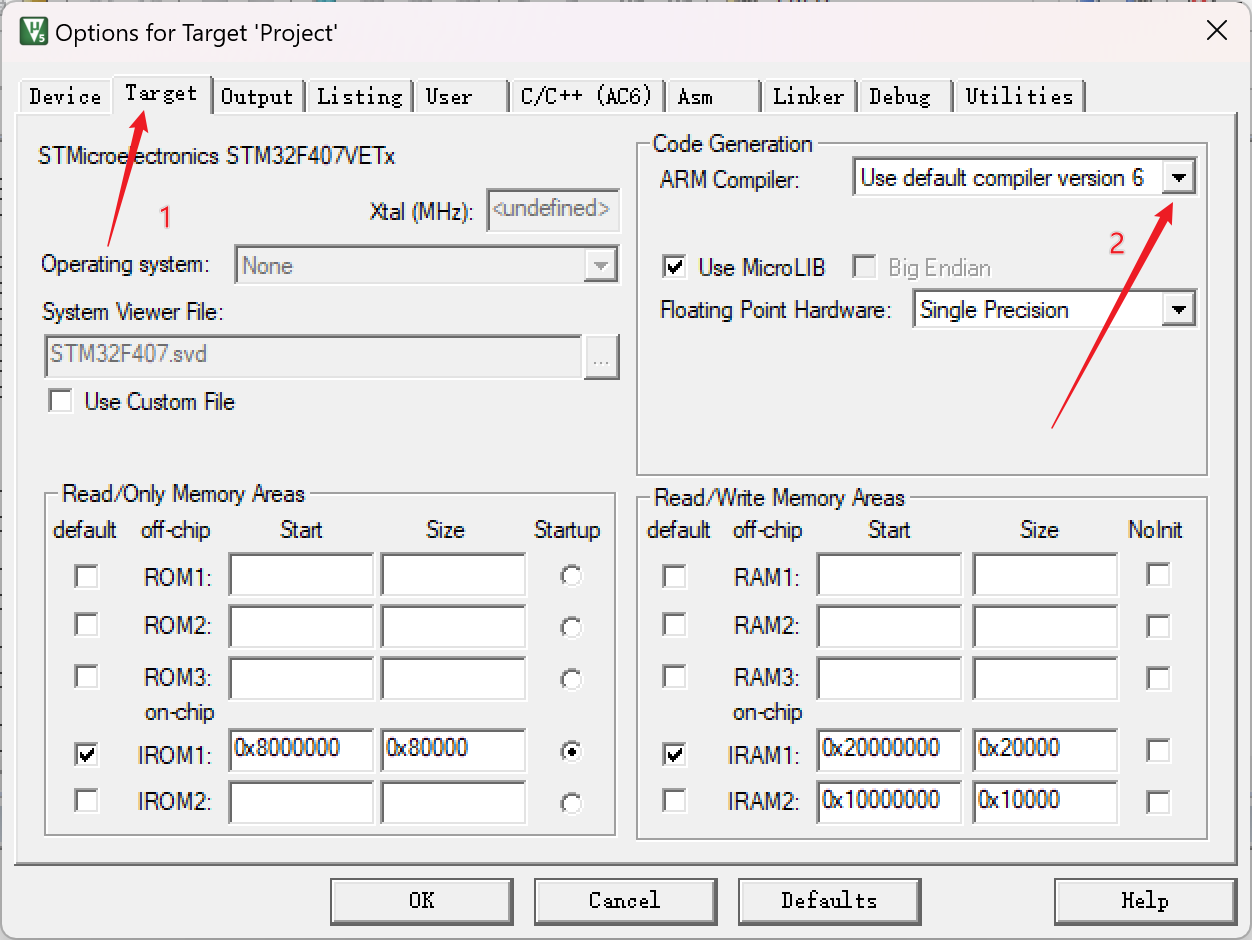This screenshot has height=940, width=1252.
Task: Edit the IRAM1 Start address 0x20000000
Action: [x=889, y=751]
